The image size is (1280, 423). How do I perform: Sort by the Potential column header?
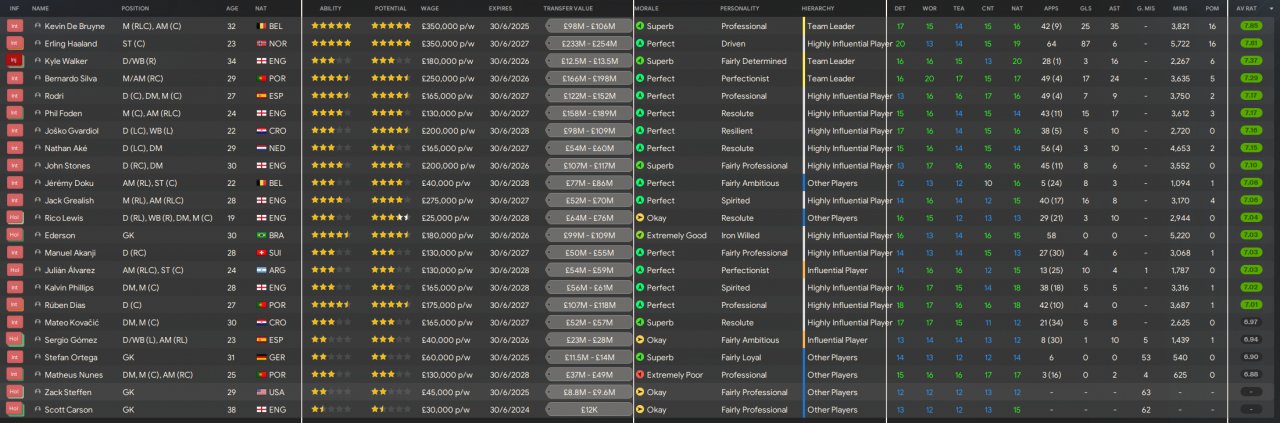[x=391, y=8]
